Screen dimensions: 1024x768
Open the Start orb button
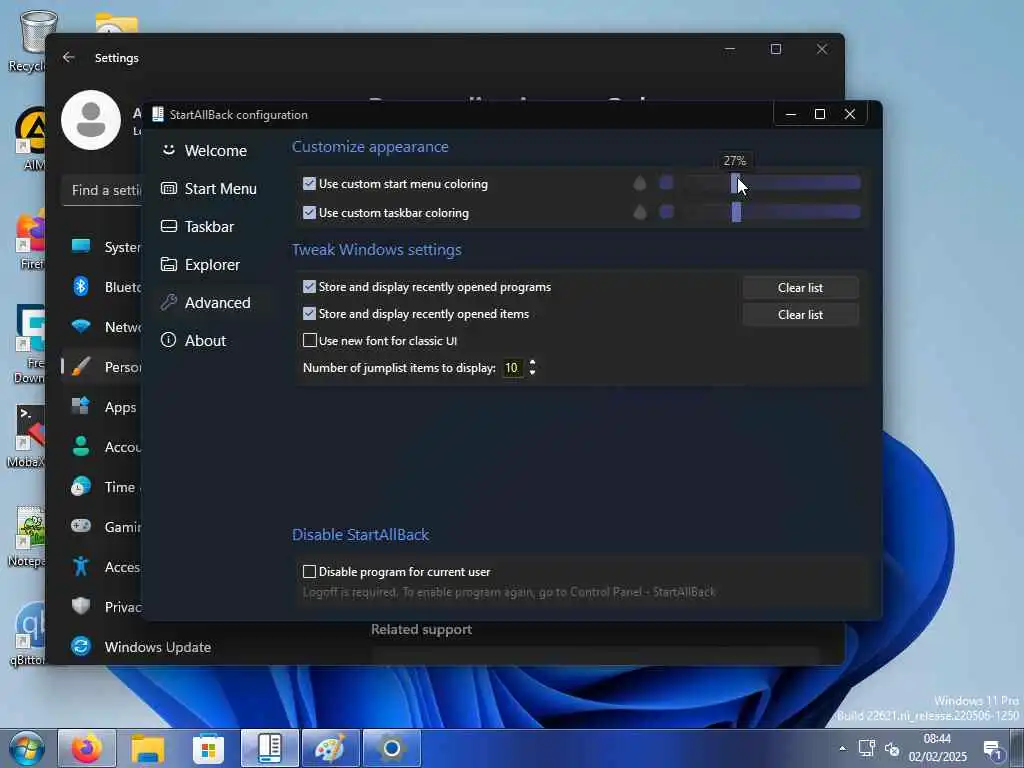(x=26, y=748)
